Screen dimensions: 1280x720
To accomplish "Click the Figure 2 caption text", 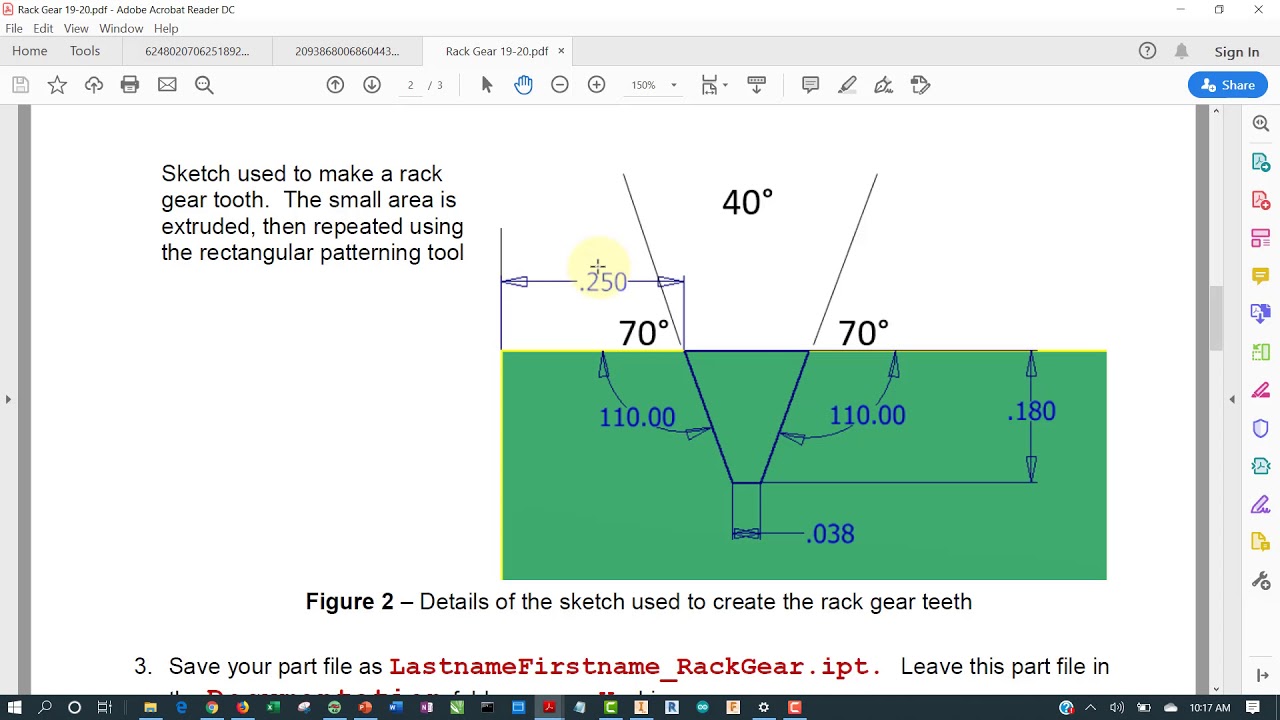I will point(639,602).
